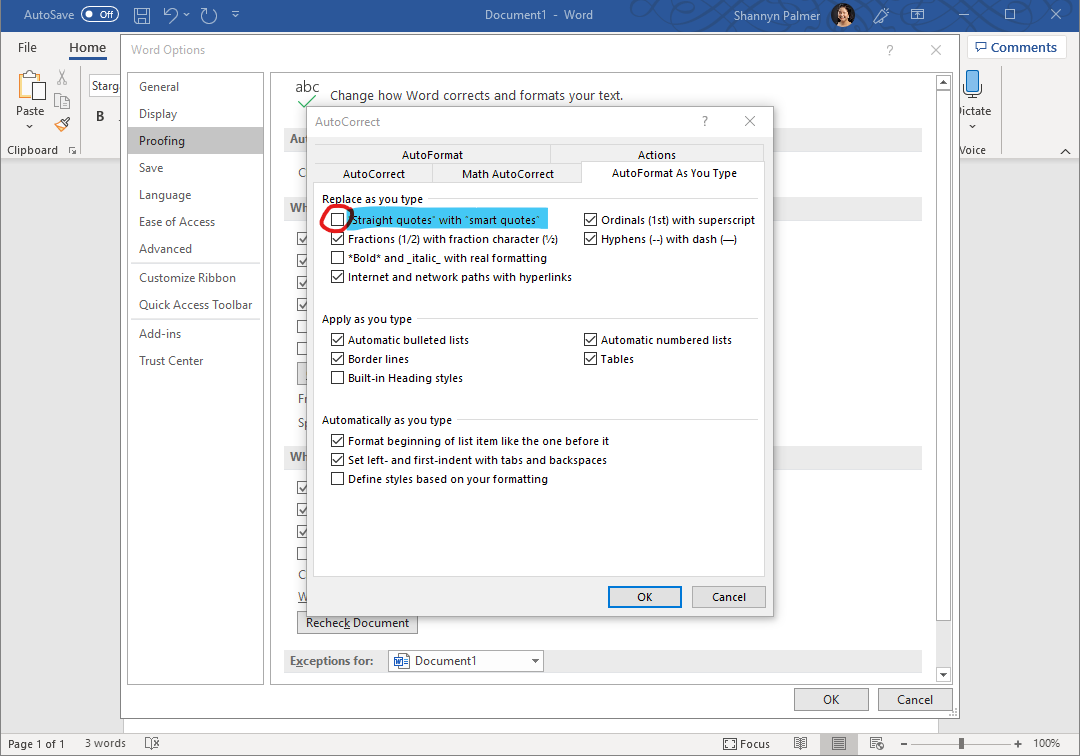1080x756 pixels.
Task: Click the Word Options help question mark
Action: [x=890, y=50]
